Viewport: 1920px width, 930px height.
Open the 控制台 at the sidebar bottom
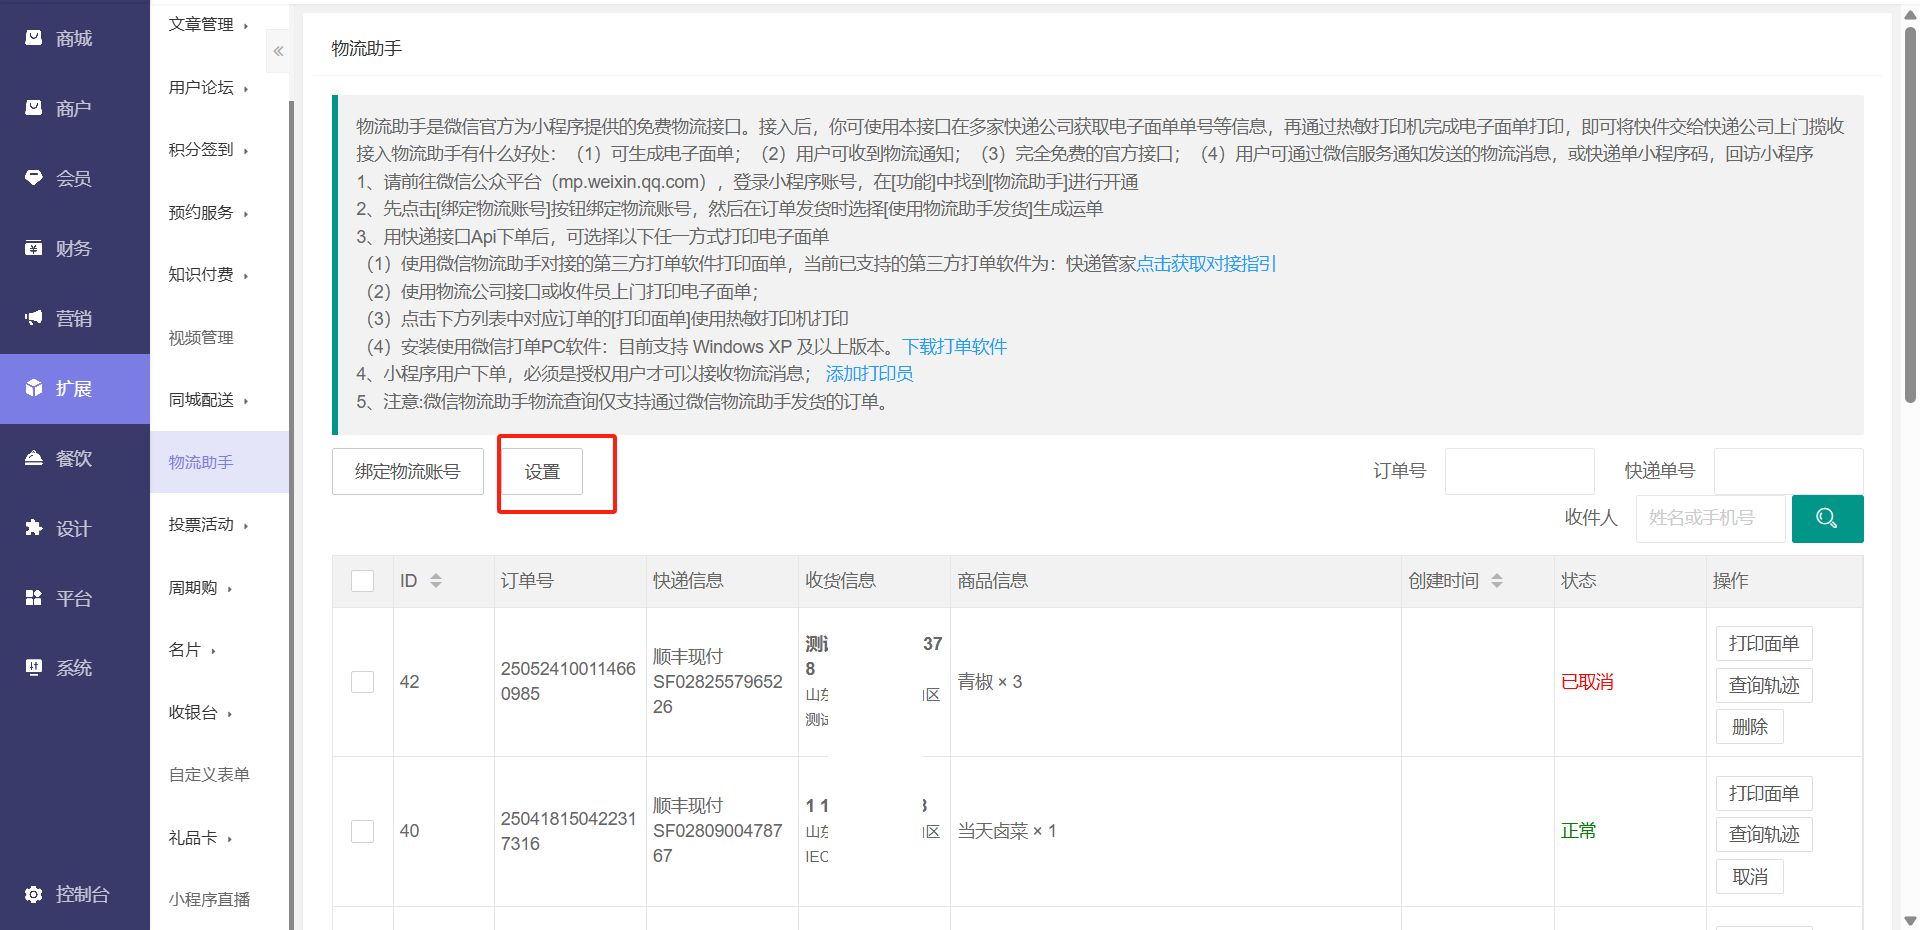tap(80, 894)
